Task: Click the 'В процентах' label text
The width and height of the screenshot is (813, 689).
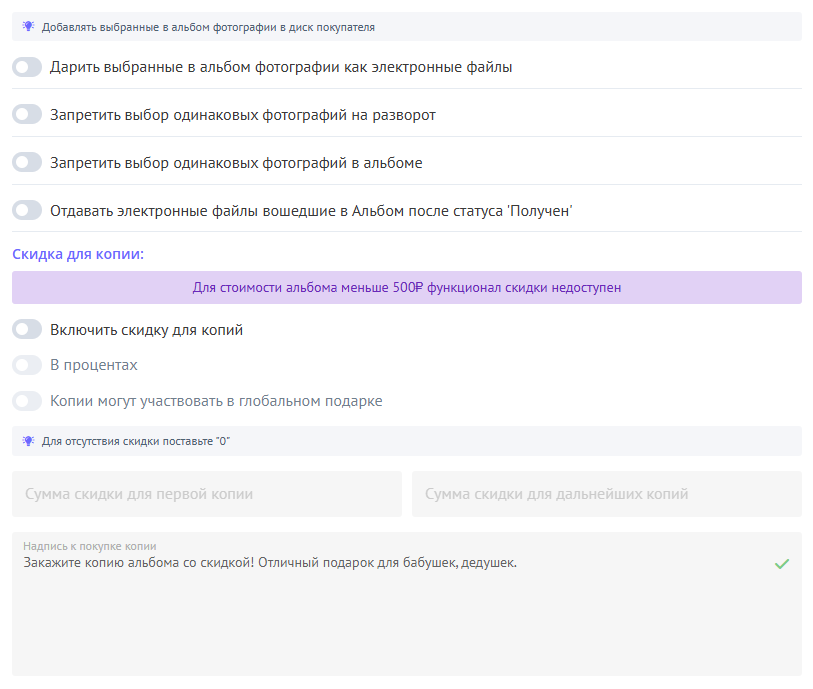Action: coord(94,365)
